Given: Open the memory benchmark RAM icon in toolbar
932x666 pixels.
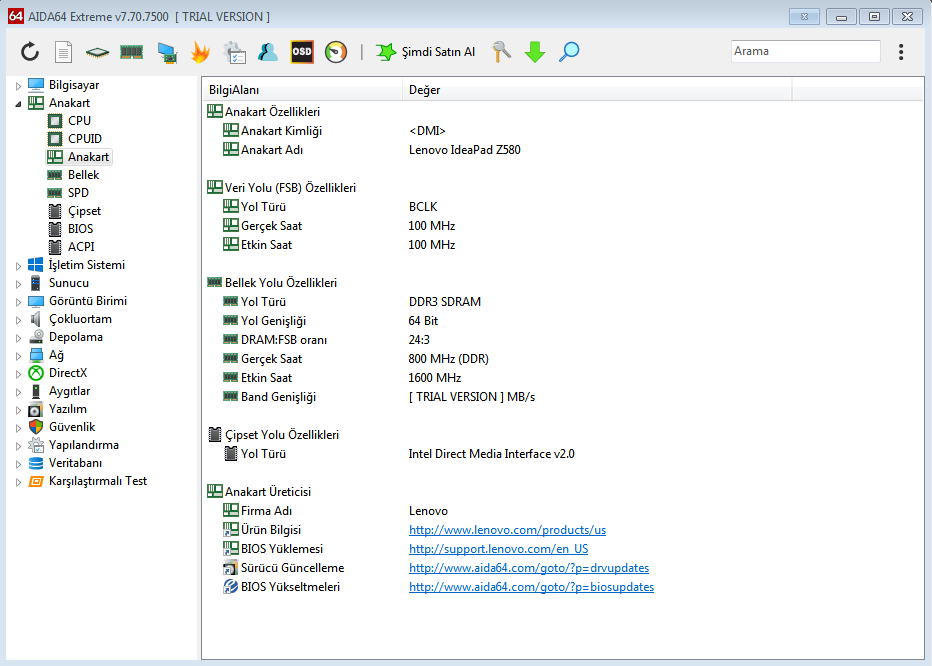Looking at the screenshot, I should pyautogui.click(x=131, y=52).
